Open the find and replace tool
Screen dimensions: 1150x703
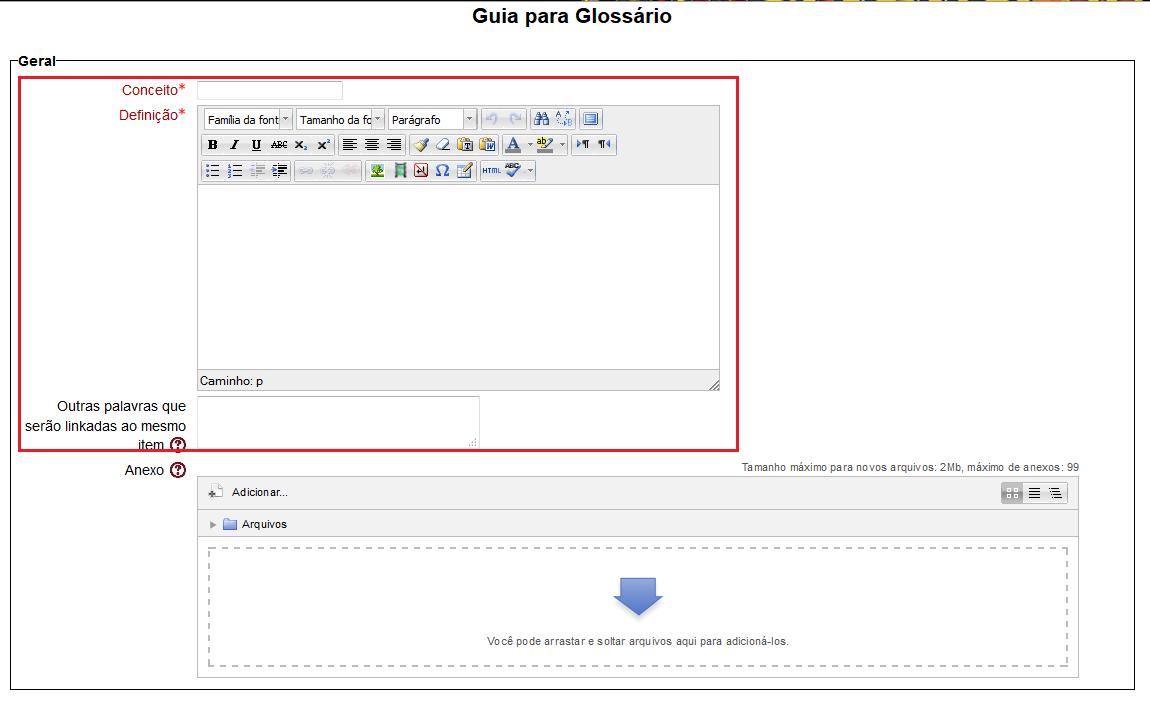pos(563,118)
